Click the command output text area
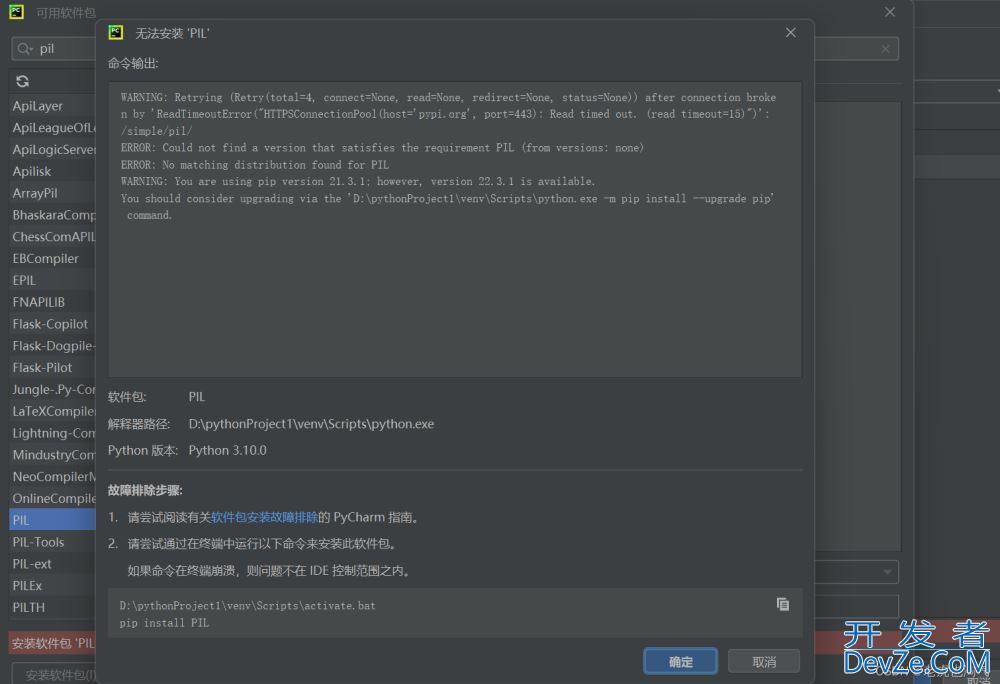 (x=455, y=229)
